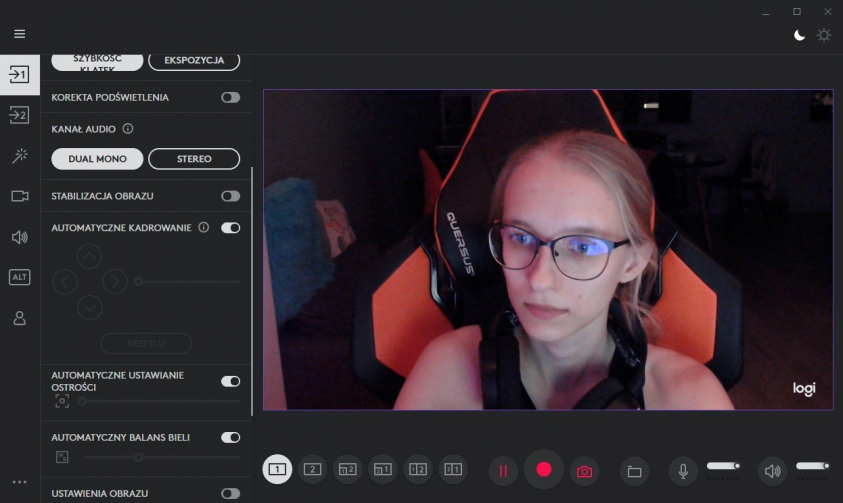Choose DUAL MONO audio channel
This screenshot has width=843, height=503.
(x=97, y=159)
